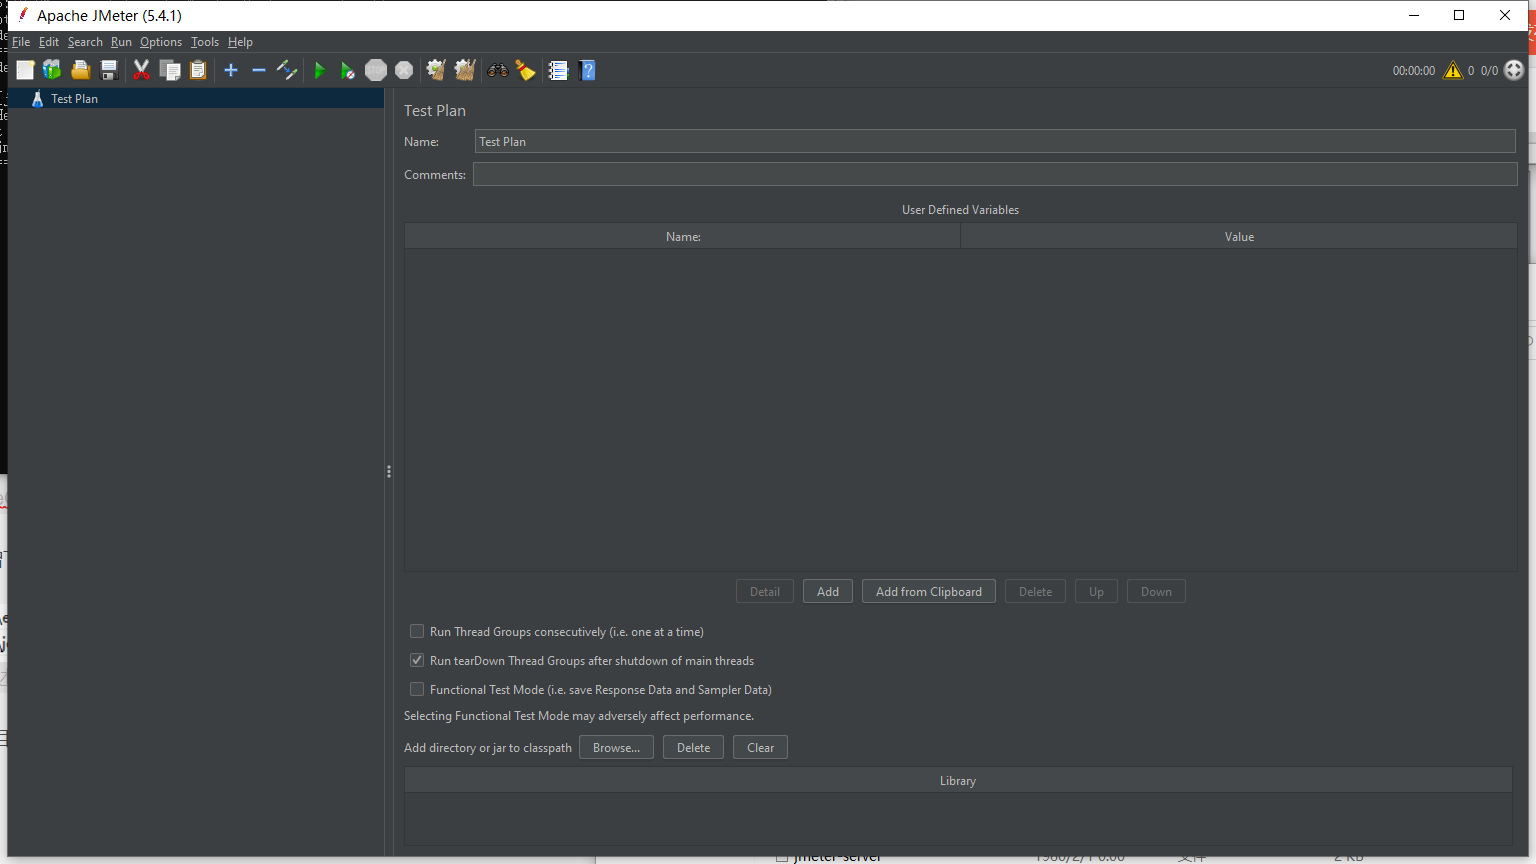Click the Clear results gear-broom icon
Image resolution: width=1536 pixels, height=864 pixels.
pyautogui.click(x=435, y=70)
